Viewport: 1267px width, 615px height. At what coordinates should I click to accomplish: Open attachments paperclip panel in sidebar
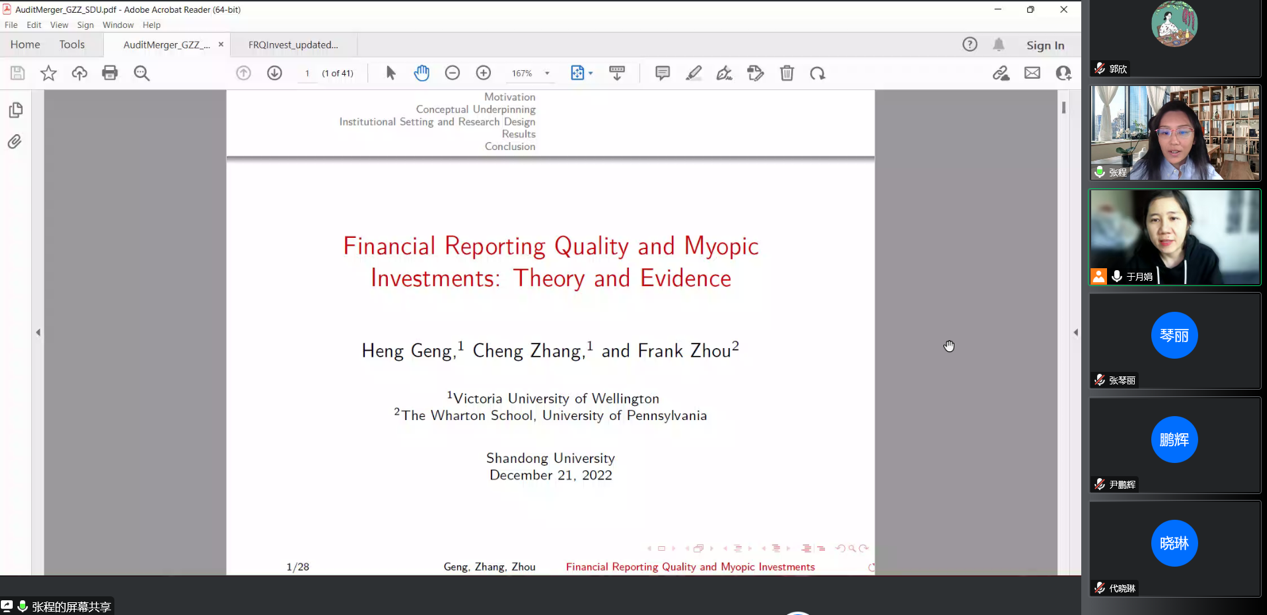pyautogui.click(x=15, y=142)
